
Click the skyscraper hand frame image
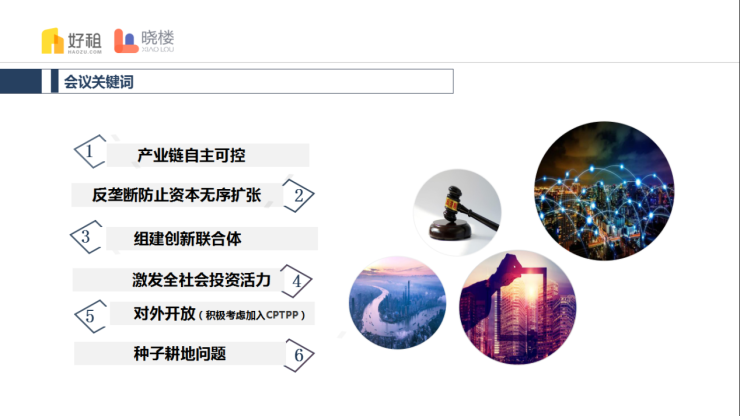[x=518, y=307]
